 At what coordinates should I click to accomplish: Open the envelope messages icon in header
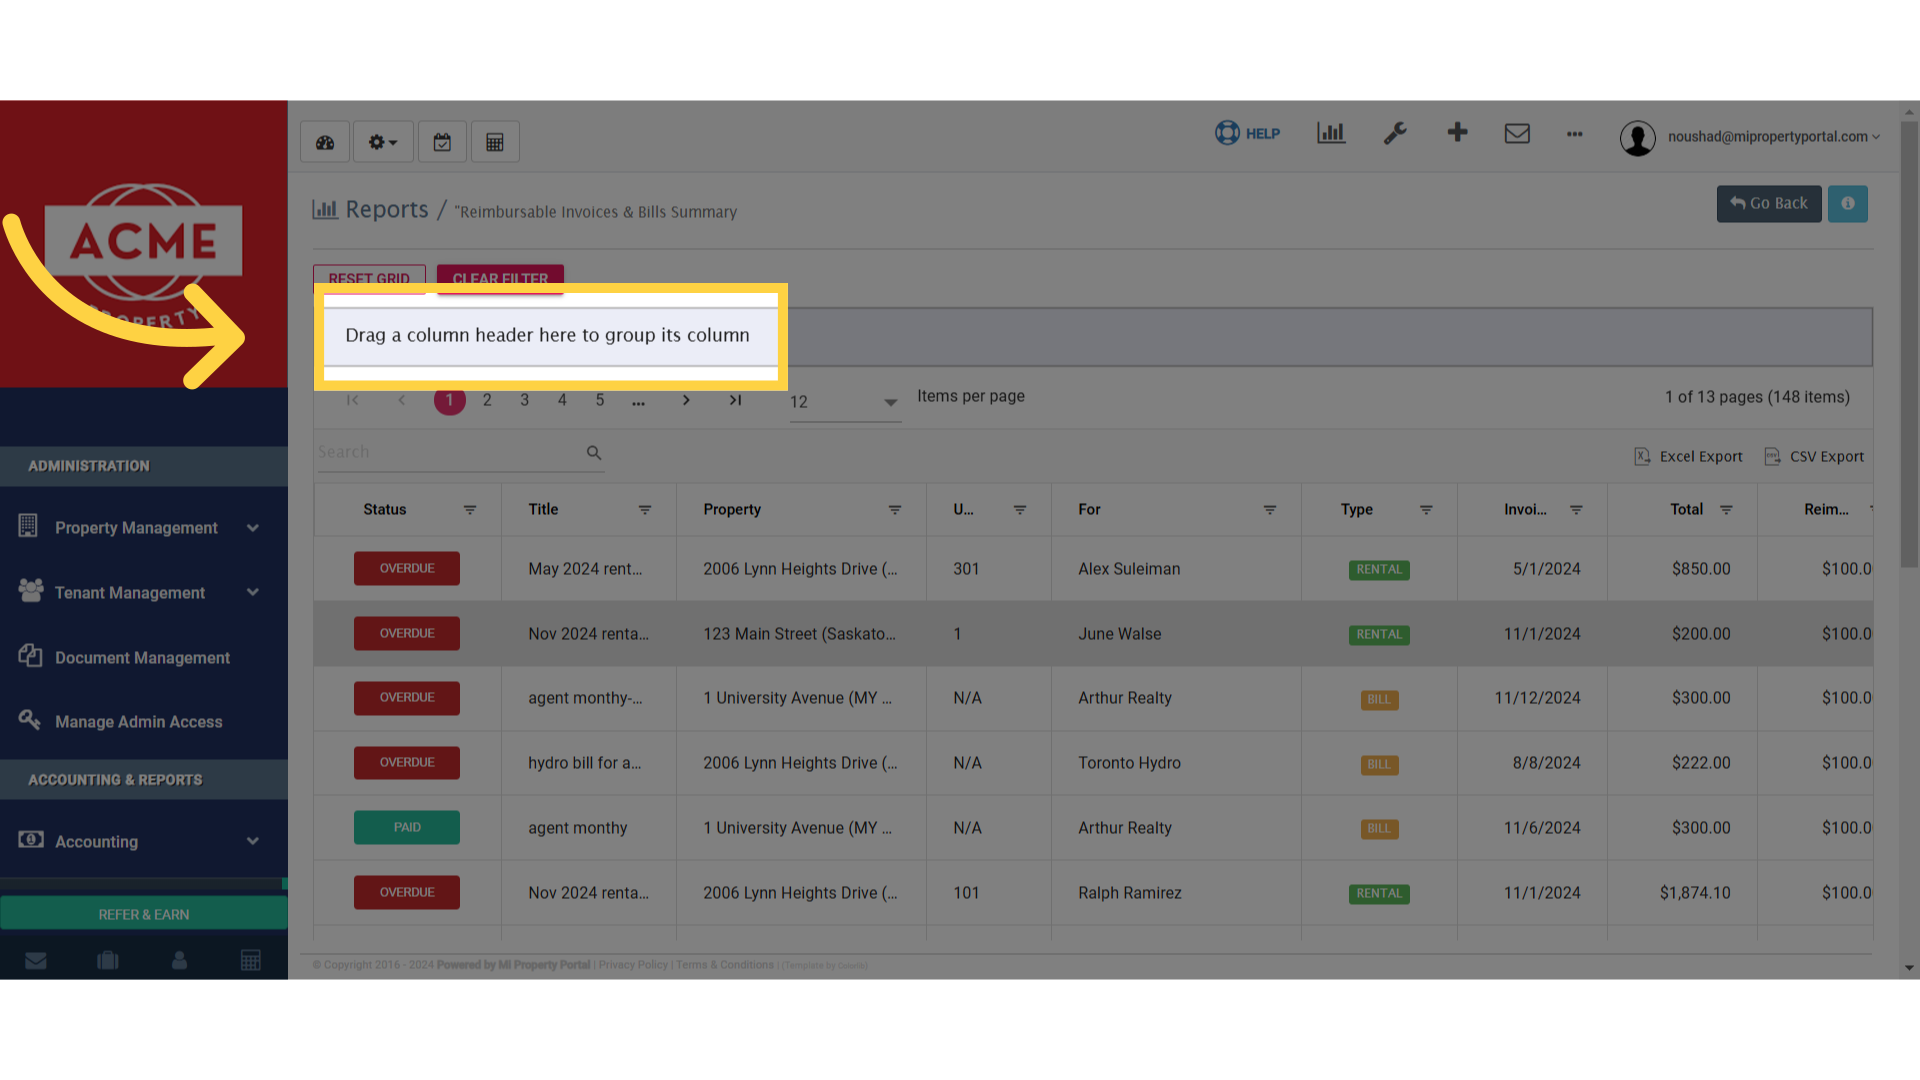(x=1517, y=133)
